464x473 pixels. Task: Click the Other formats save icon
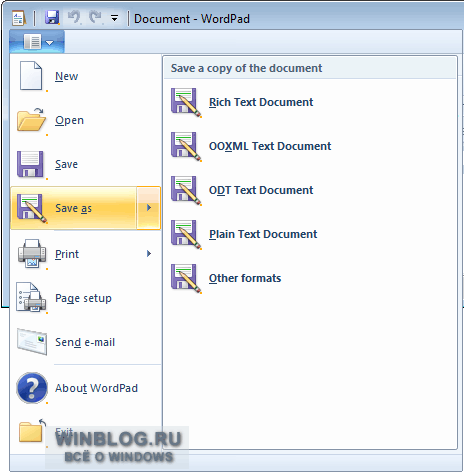[186, 278]
